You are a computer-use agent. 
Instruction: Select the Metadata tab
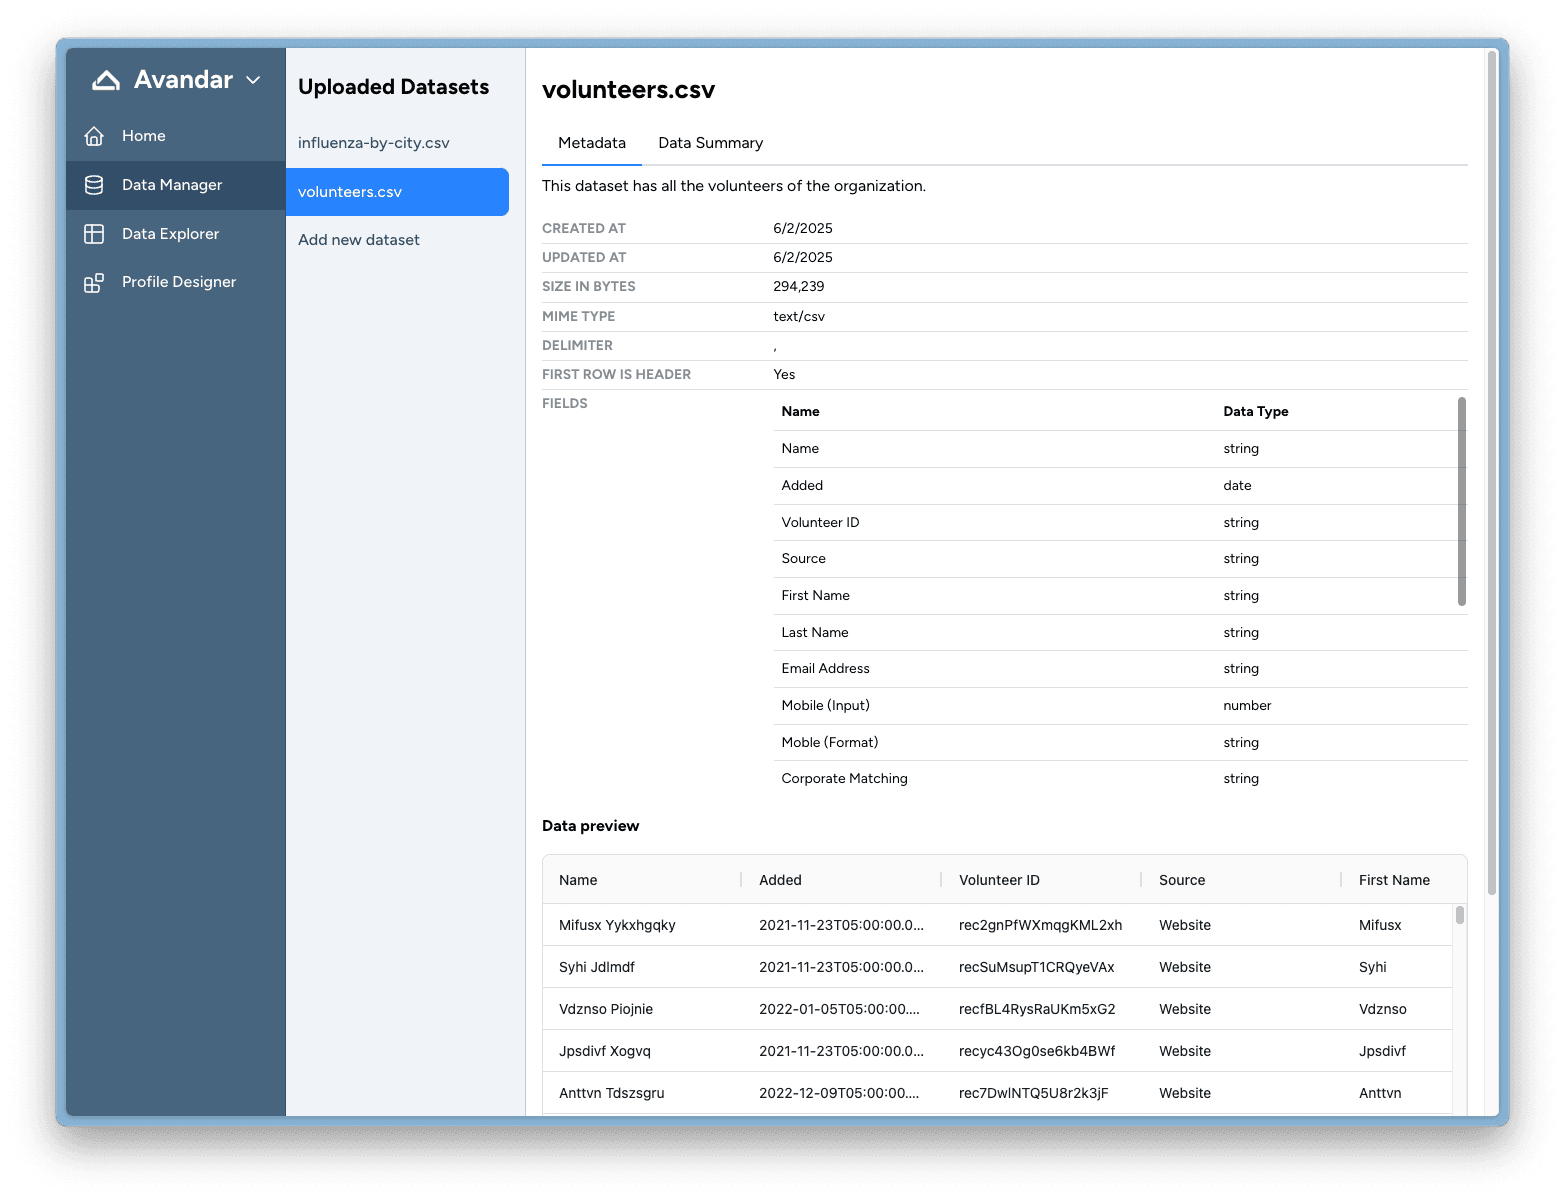[x=591, y=143]
